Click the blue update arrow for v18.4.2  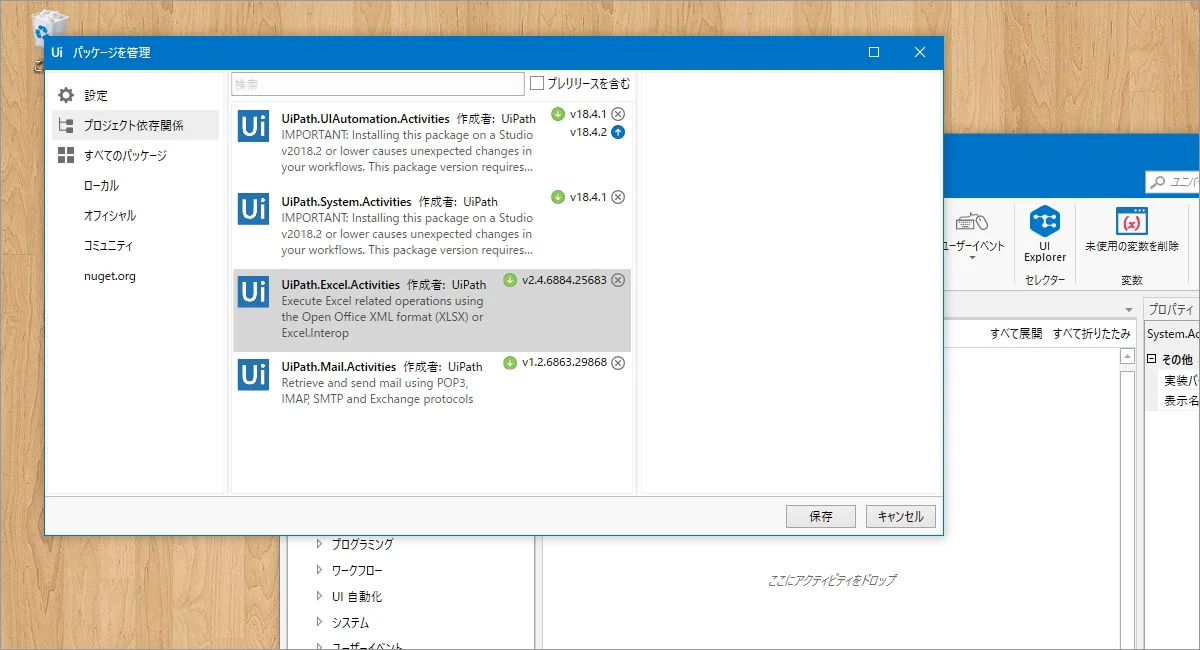(x=618, y=132)
